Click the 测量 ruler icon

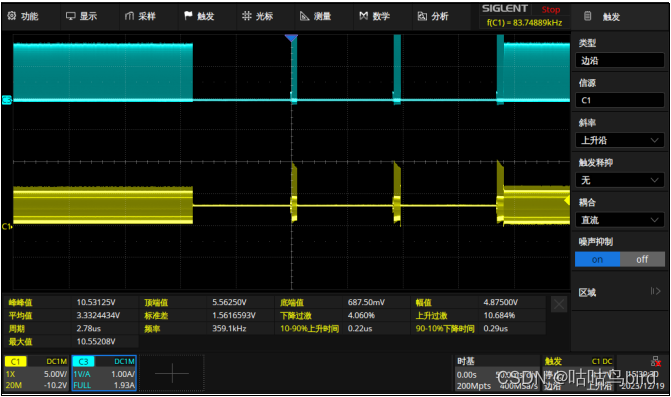pos(305,16)
